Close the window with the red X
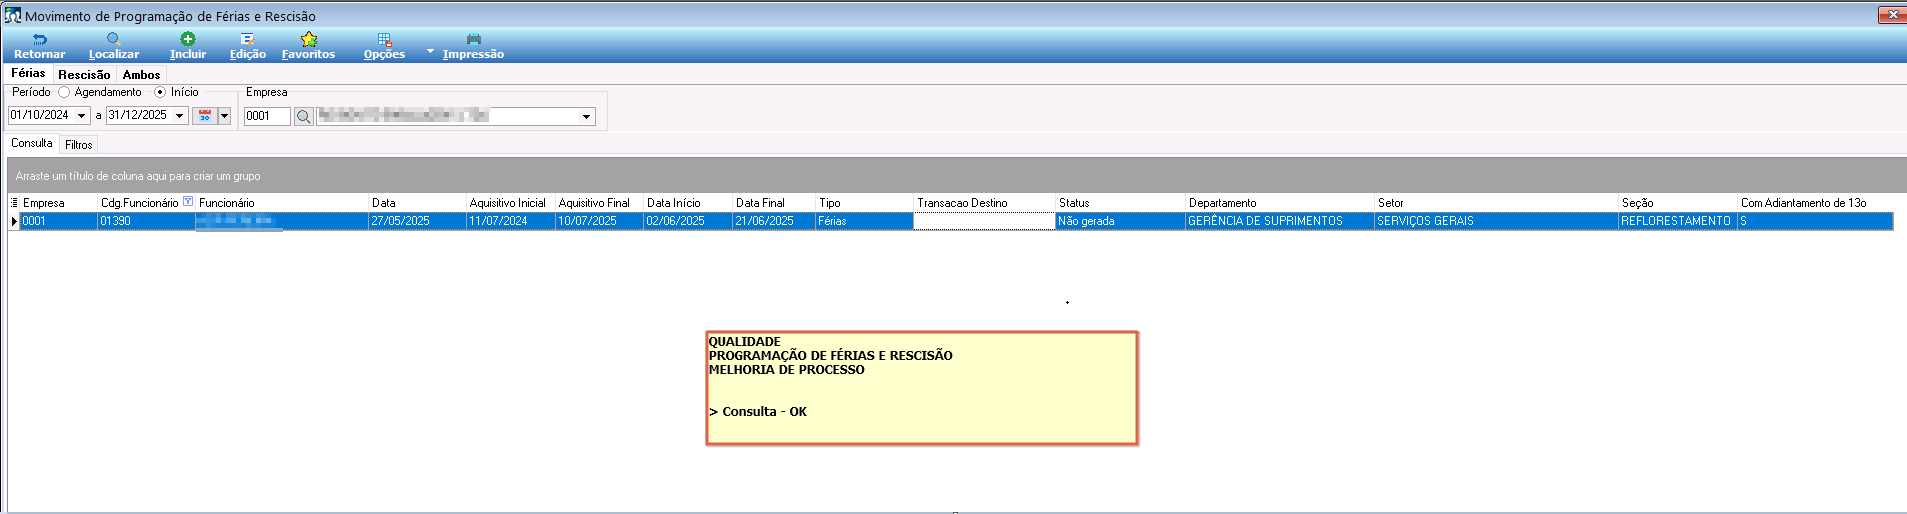Screen dimensions: 1907x514 click(x=1892, y=14)
